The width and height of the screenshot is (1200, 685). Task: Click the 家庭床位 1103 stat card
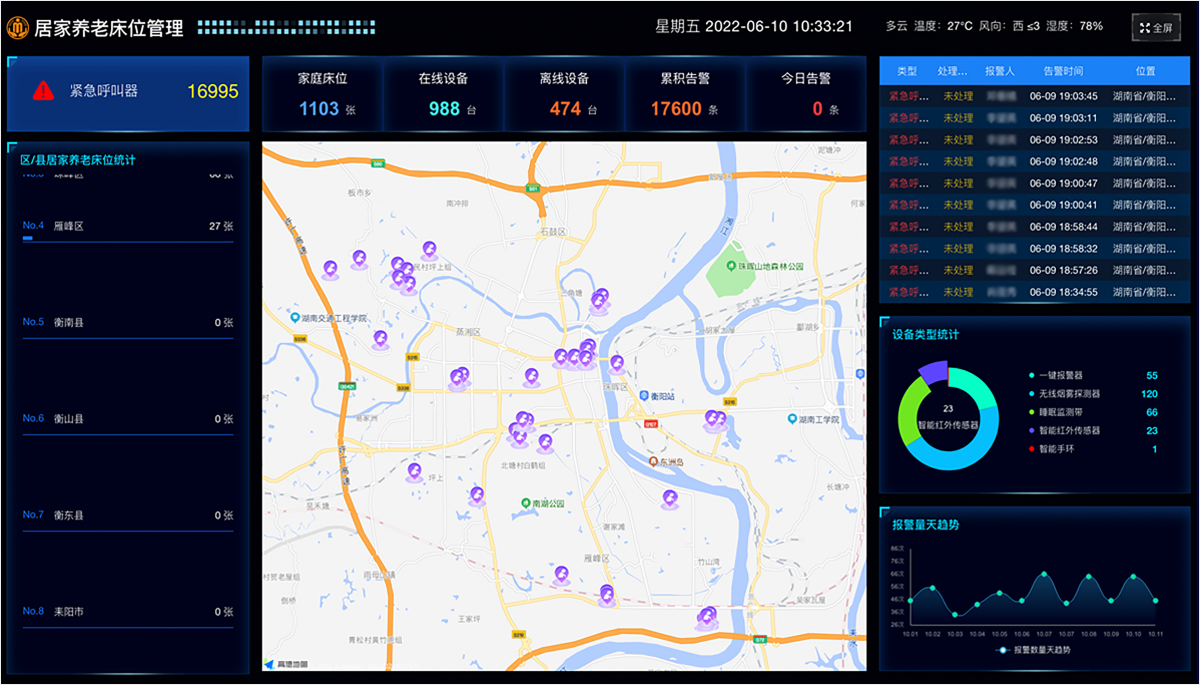coord(322,94)
